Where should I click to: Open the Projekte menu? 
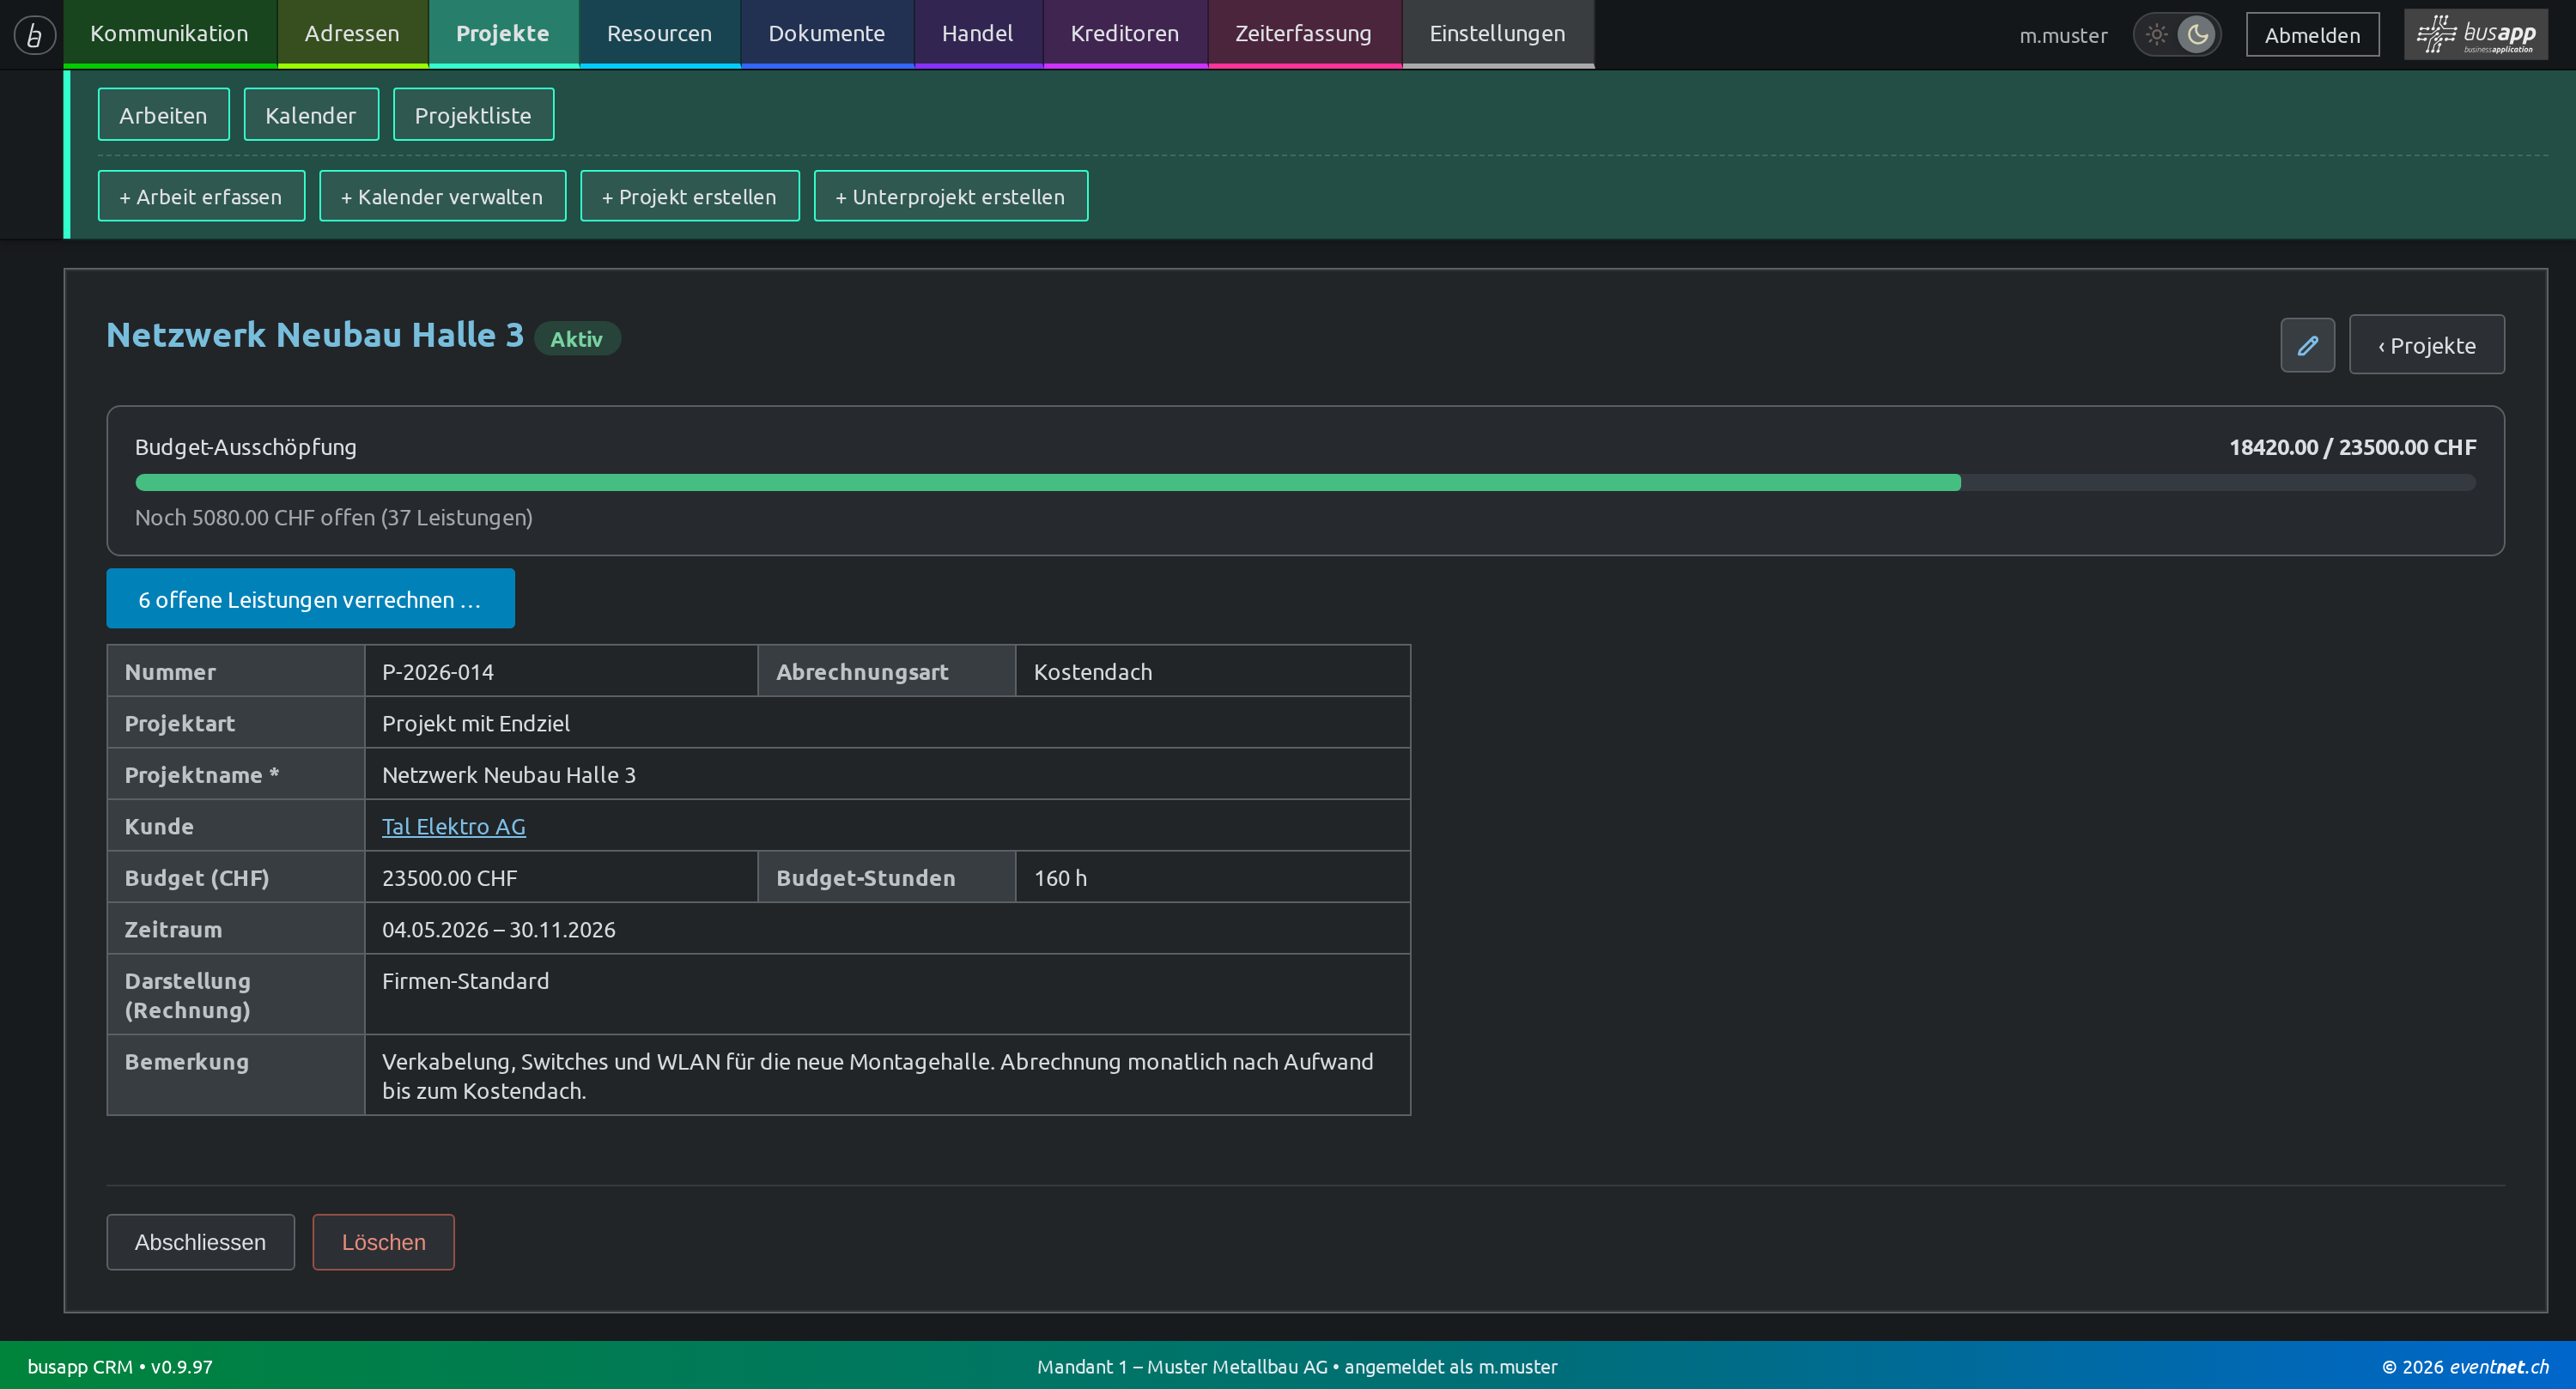click(x=503, y=34)
